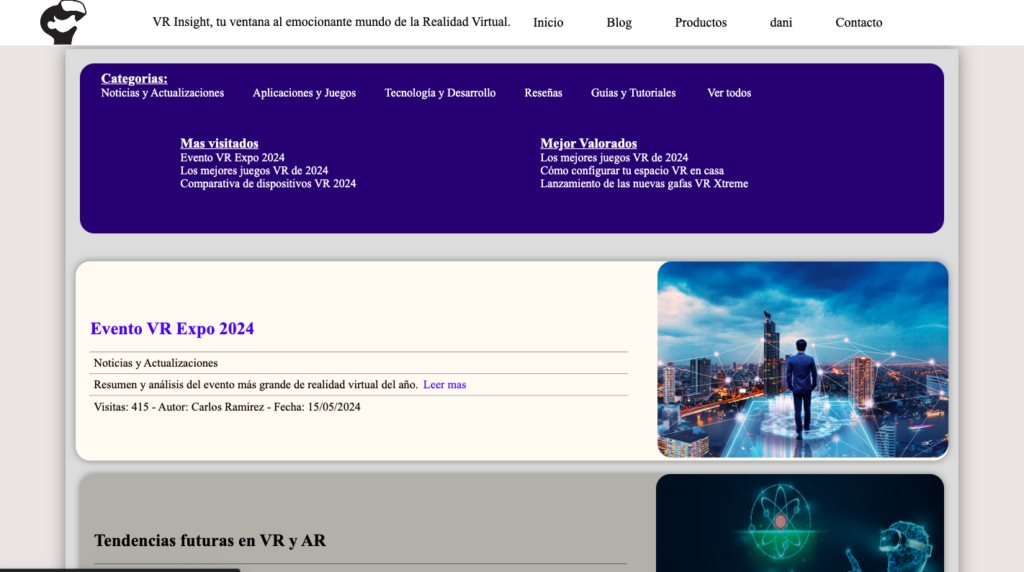Go to the Blog page
The width and height of the screenshot is (1024, 572).
[x=619, y=22]
